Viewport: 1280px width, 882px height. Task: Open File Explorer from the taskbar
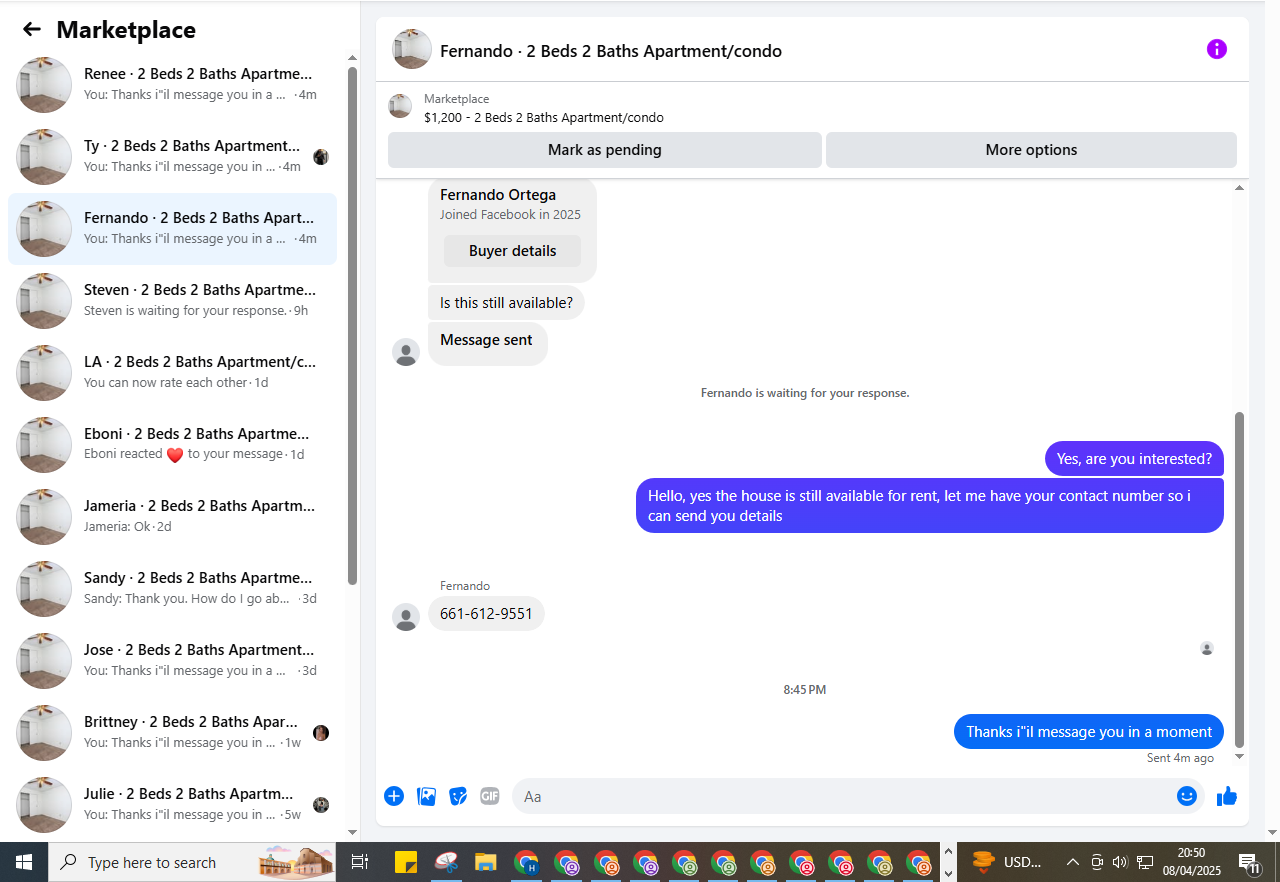point(486,862)
